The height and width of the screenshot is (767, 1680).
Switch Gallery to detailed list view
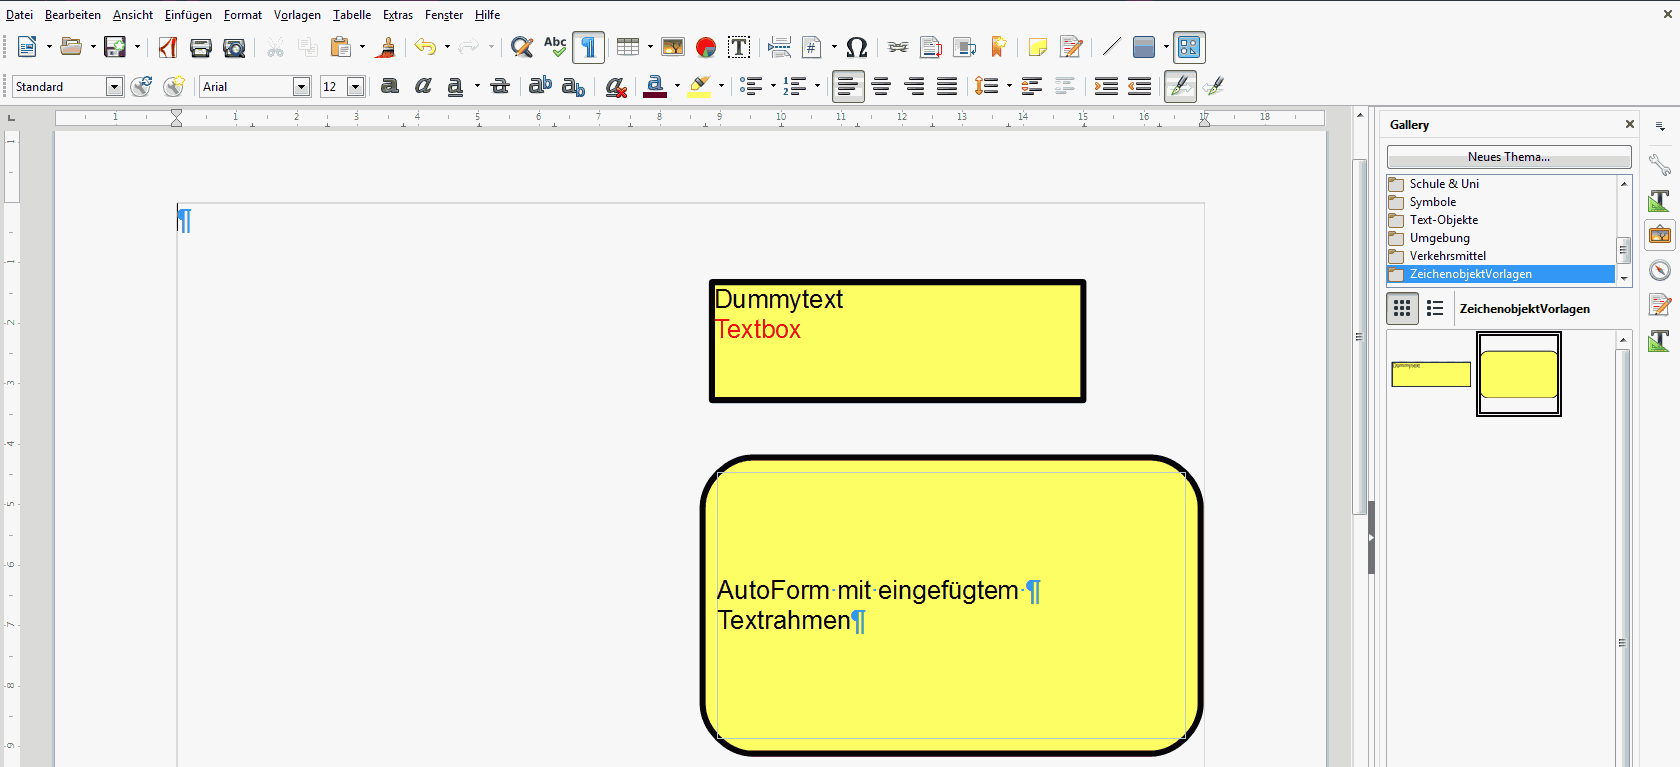1435,308
